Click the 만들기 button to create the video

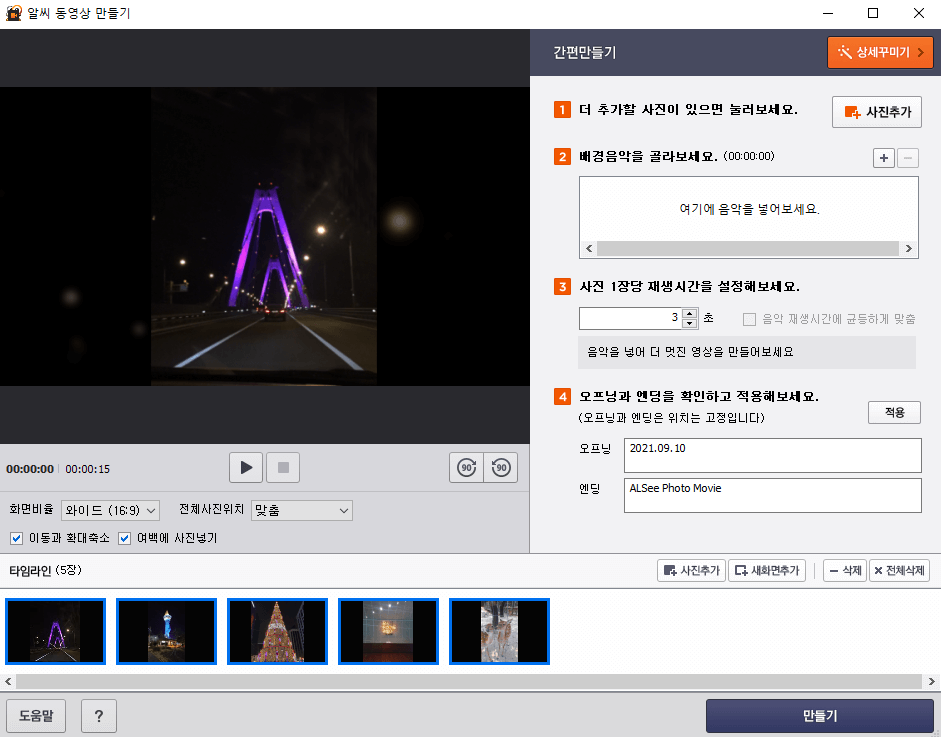(821, 716)
